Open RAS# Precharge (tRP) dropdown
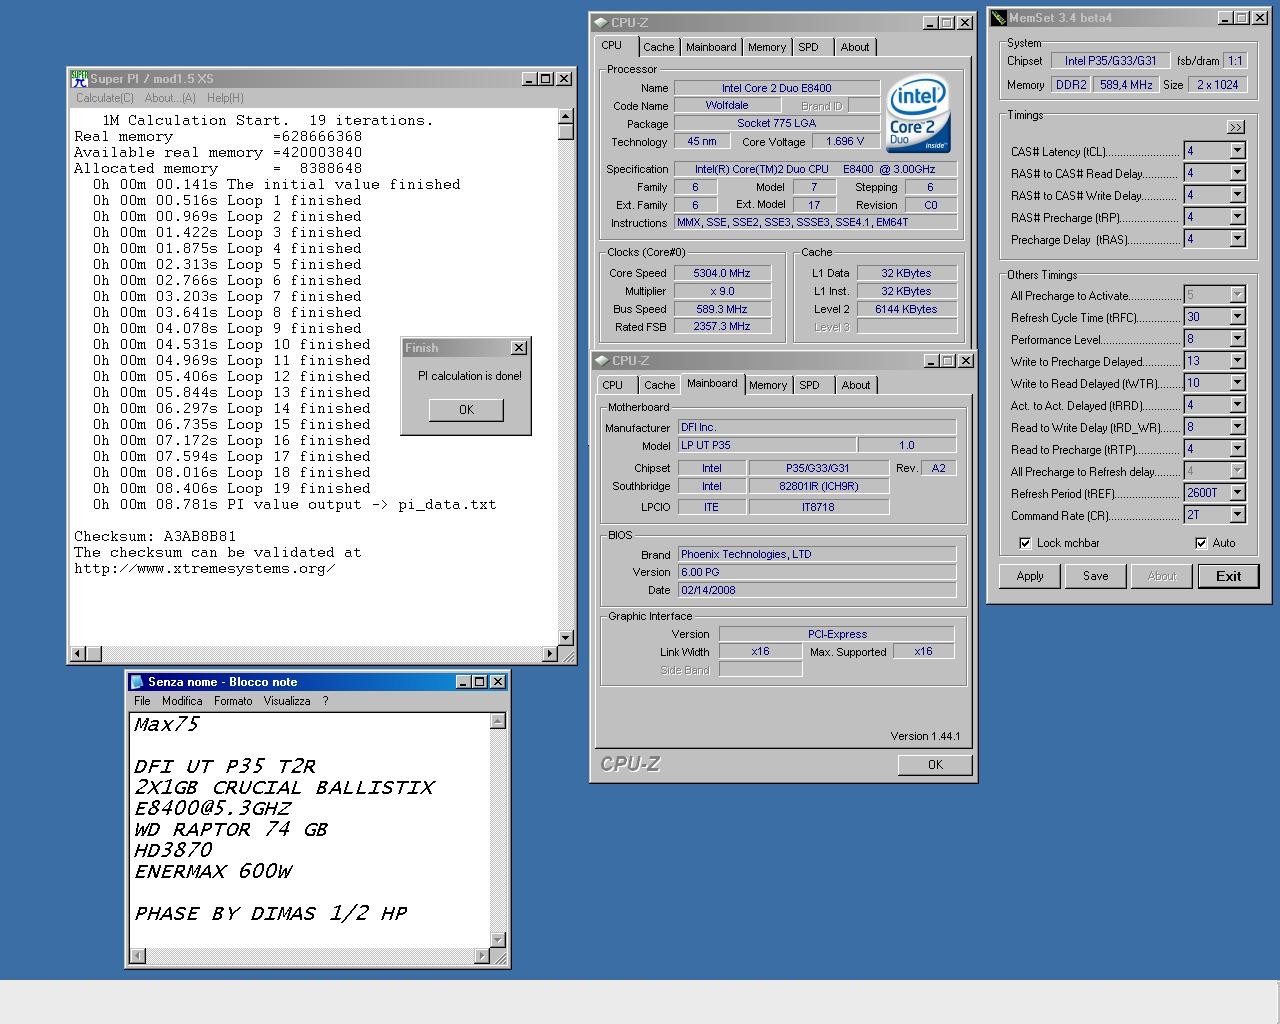Image resolution: width=1280 pixels, height=1024 pixels. tap(1237, 217)
